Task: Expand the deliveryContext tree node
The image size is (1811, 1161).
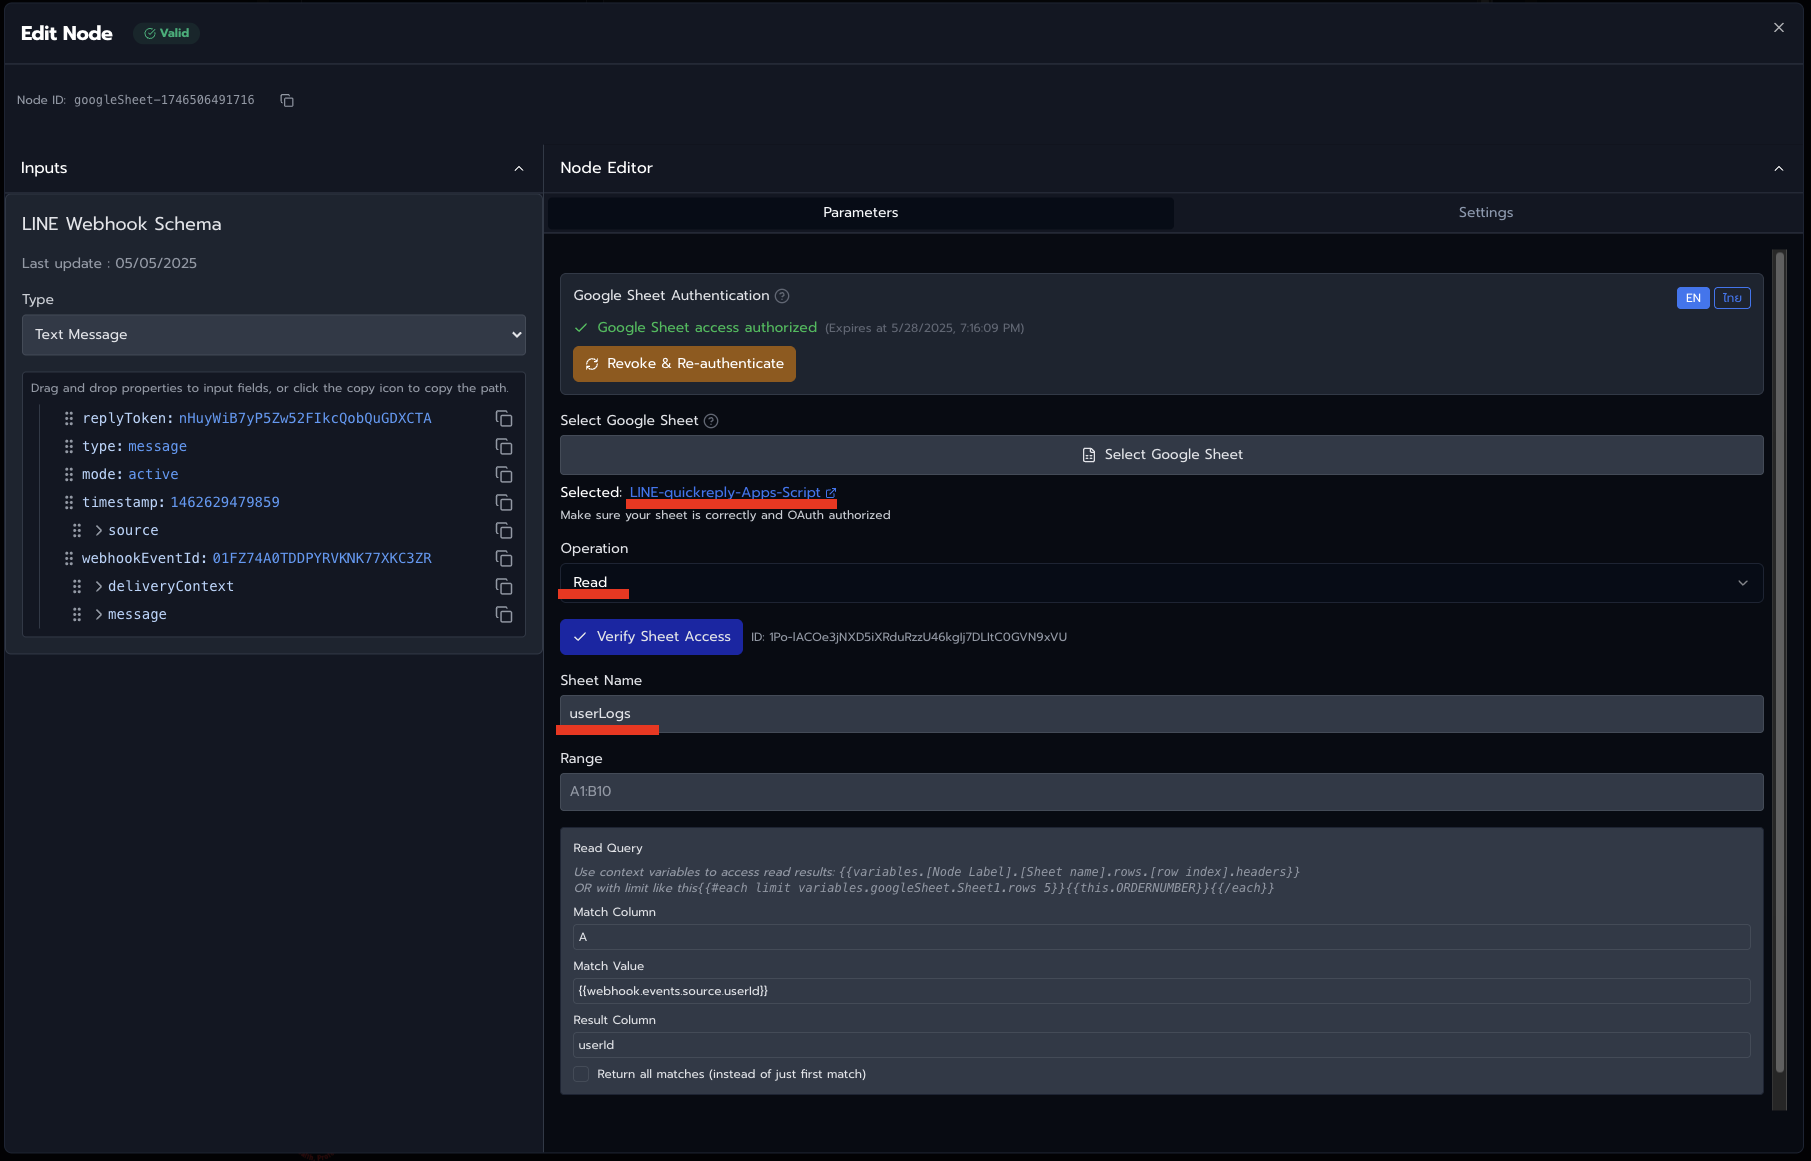Action: 99,586
